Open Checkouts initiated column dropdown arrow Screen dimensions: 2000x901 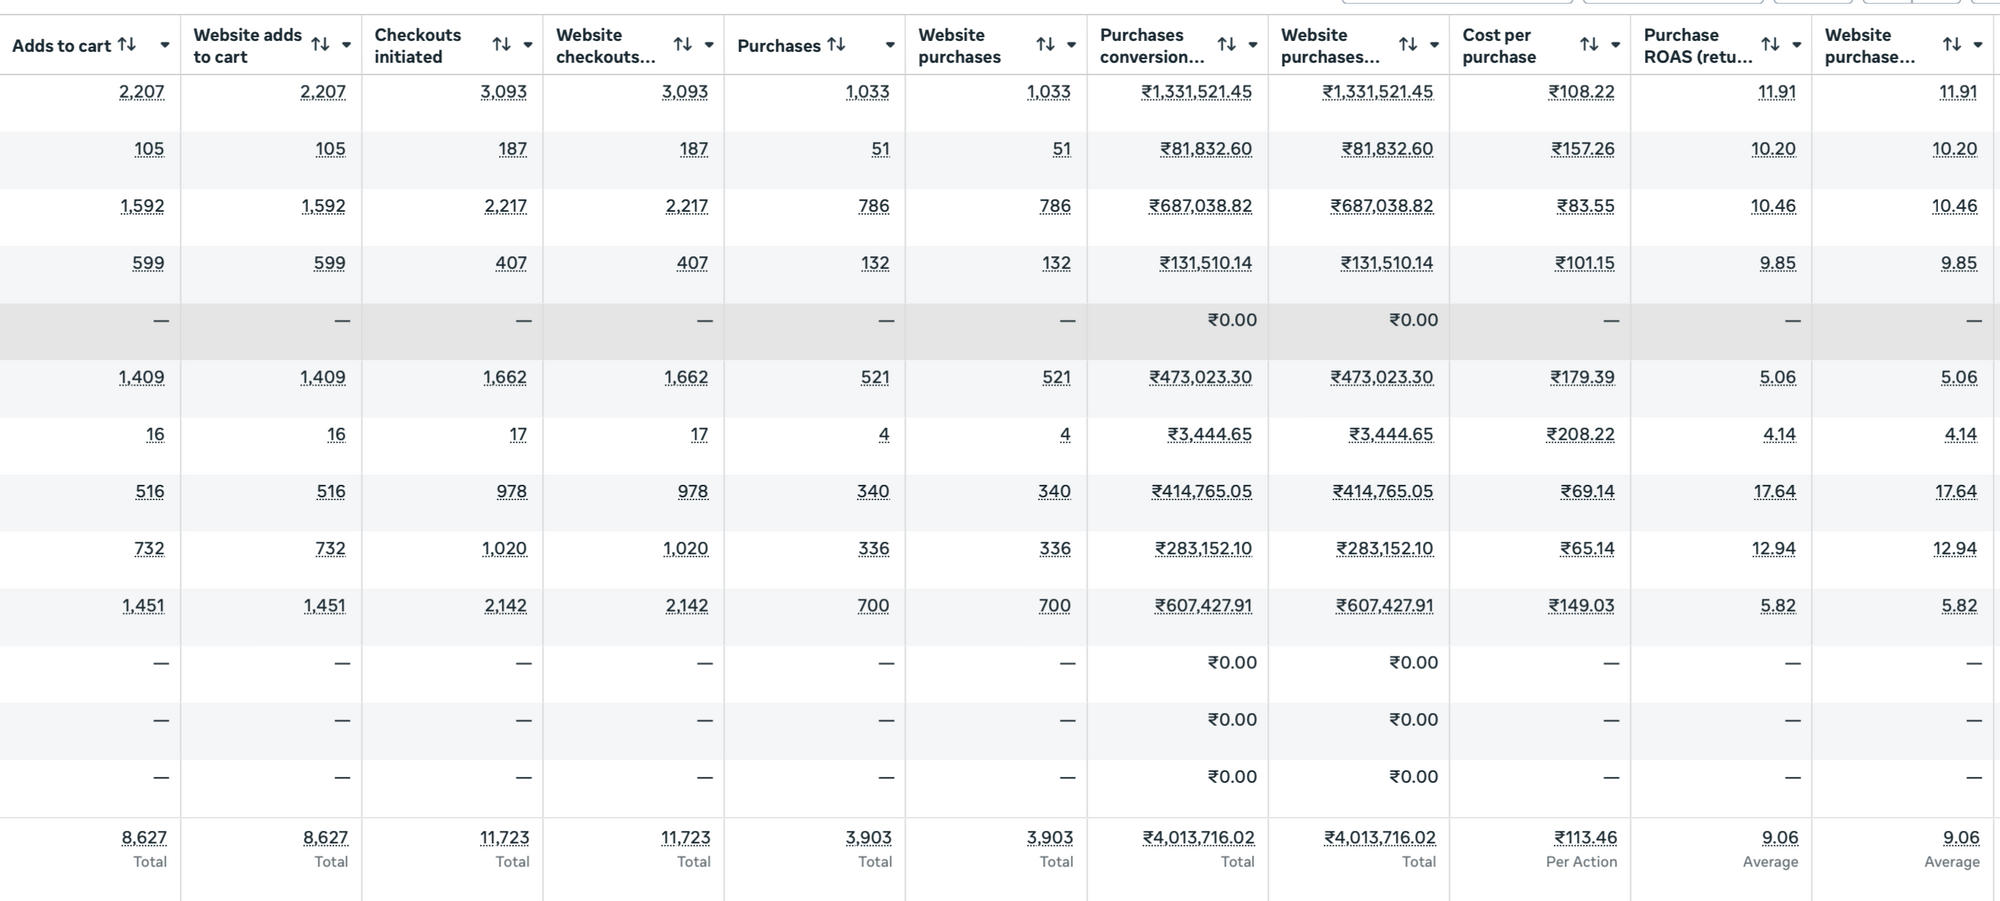[x=528, y=45]
